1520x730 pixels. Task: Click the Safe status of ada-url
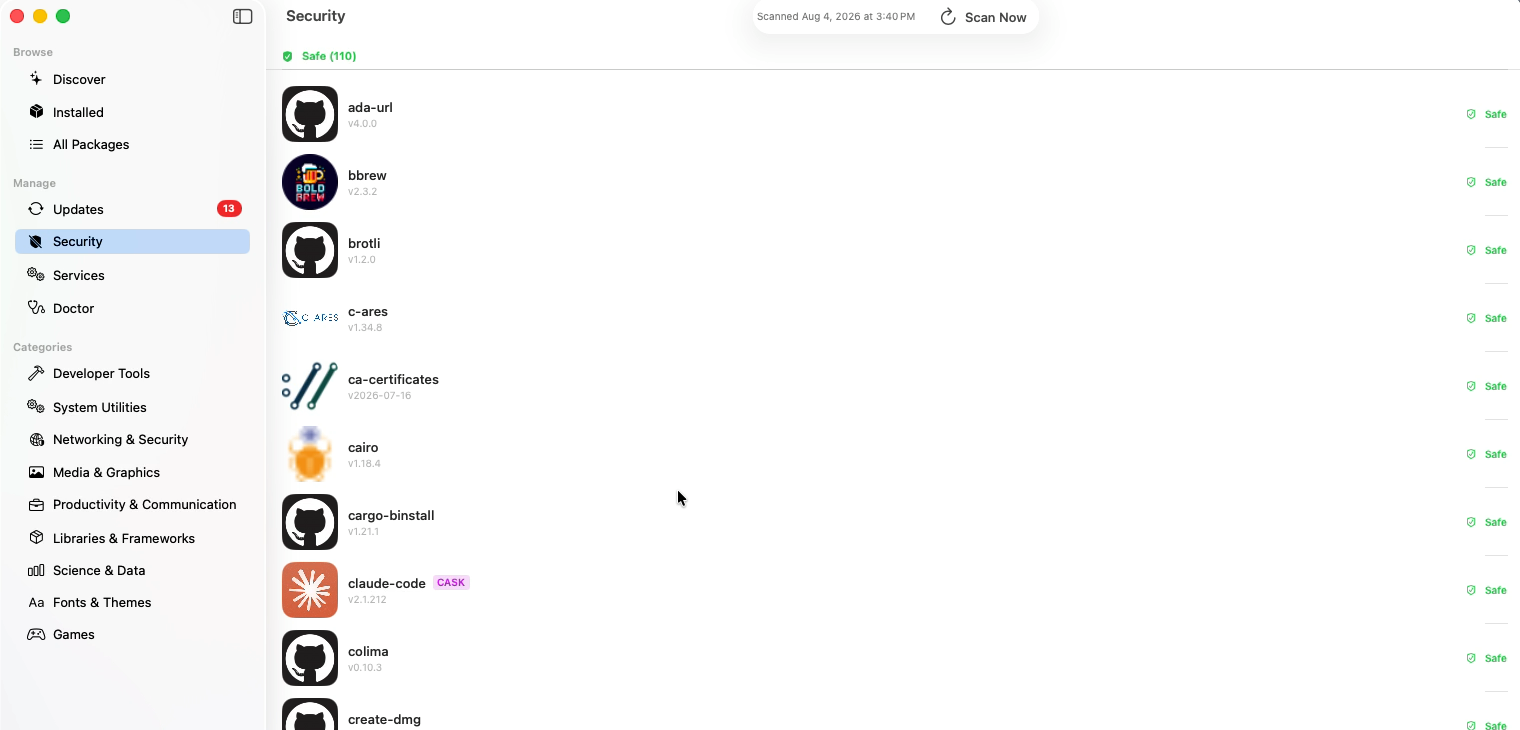(x=1486, y=114)
